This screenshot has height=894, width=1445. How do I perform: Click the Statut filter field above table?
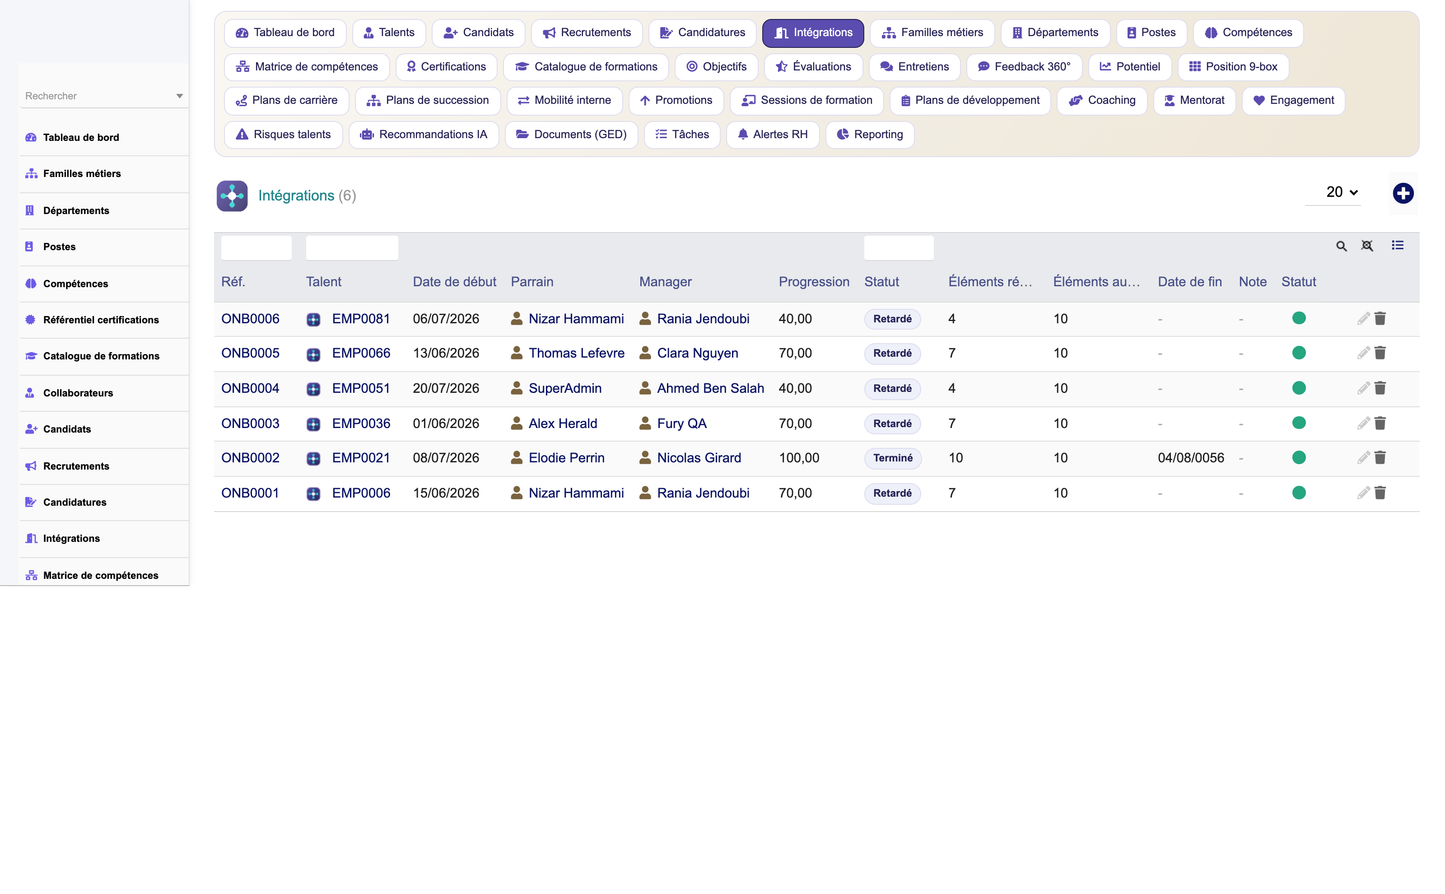tap(898, 247)
